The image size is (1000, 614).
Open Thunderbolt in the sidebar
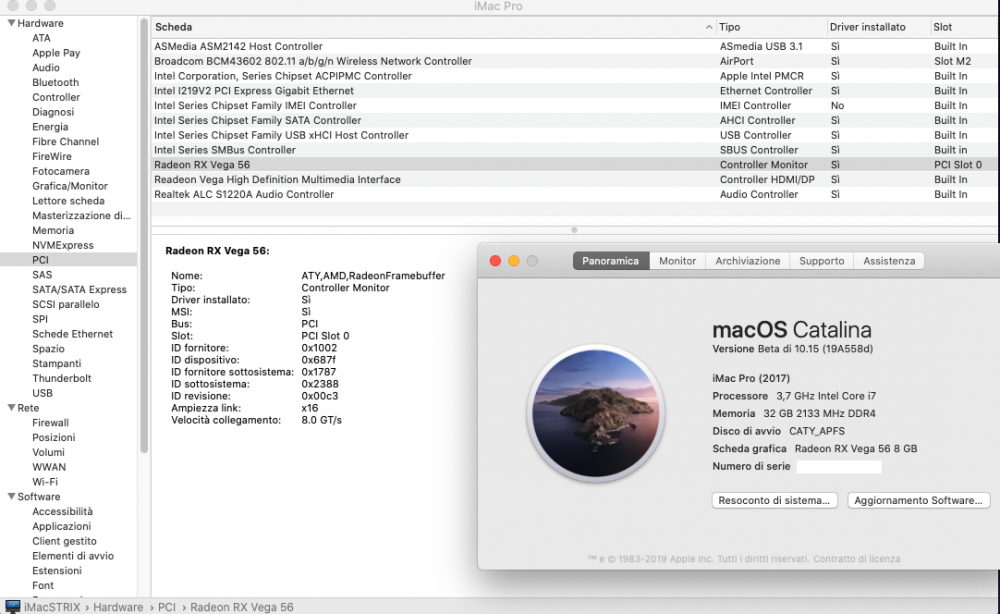pyautogui.click(x=62, y=378)
